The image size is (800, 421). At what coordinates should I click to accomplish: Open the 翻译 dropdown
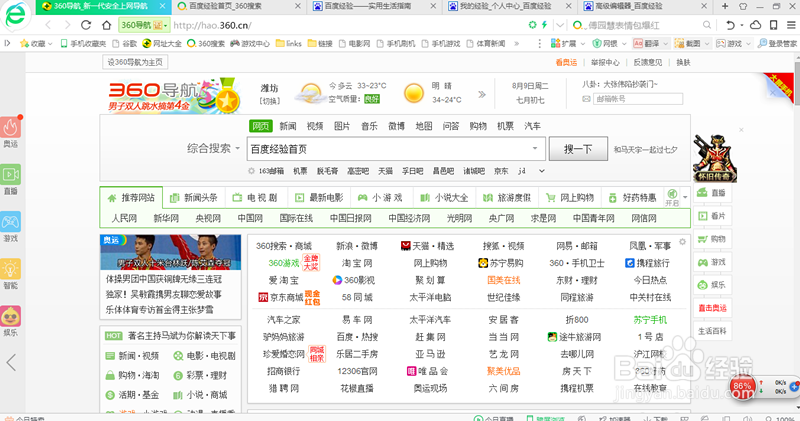click(651, 43)
